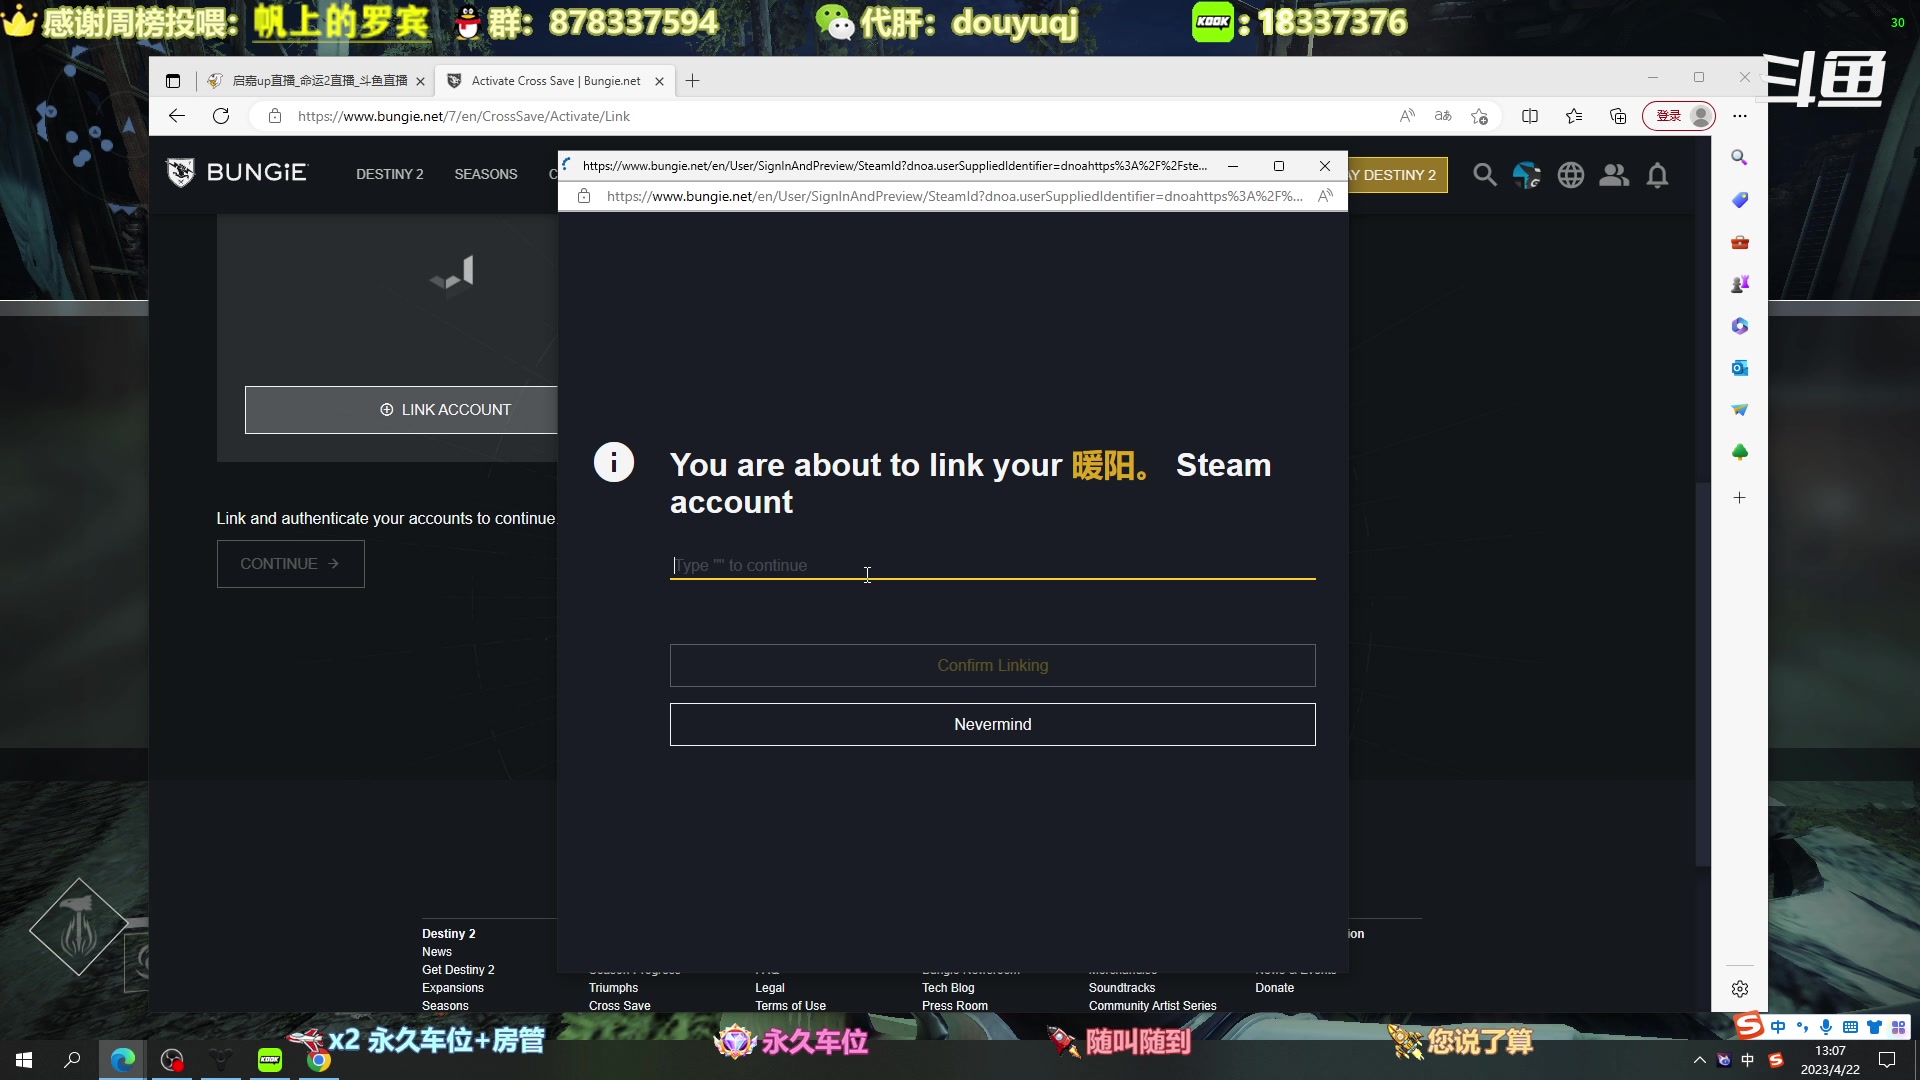Select the DESTINY 2 menu tab
Screen dimensions: 1920x1080
390,174
